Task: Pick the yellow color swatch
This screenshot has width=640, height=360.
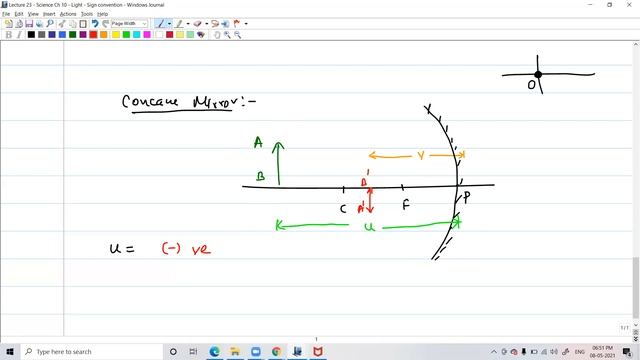Action: click(116, 35)
